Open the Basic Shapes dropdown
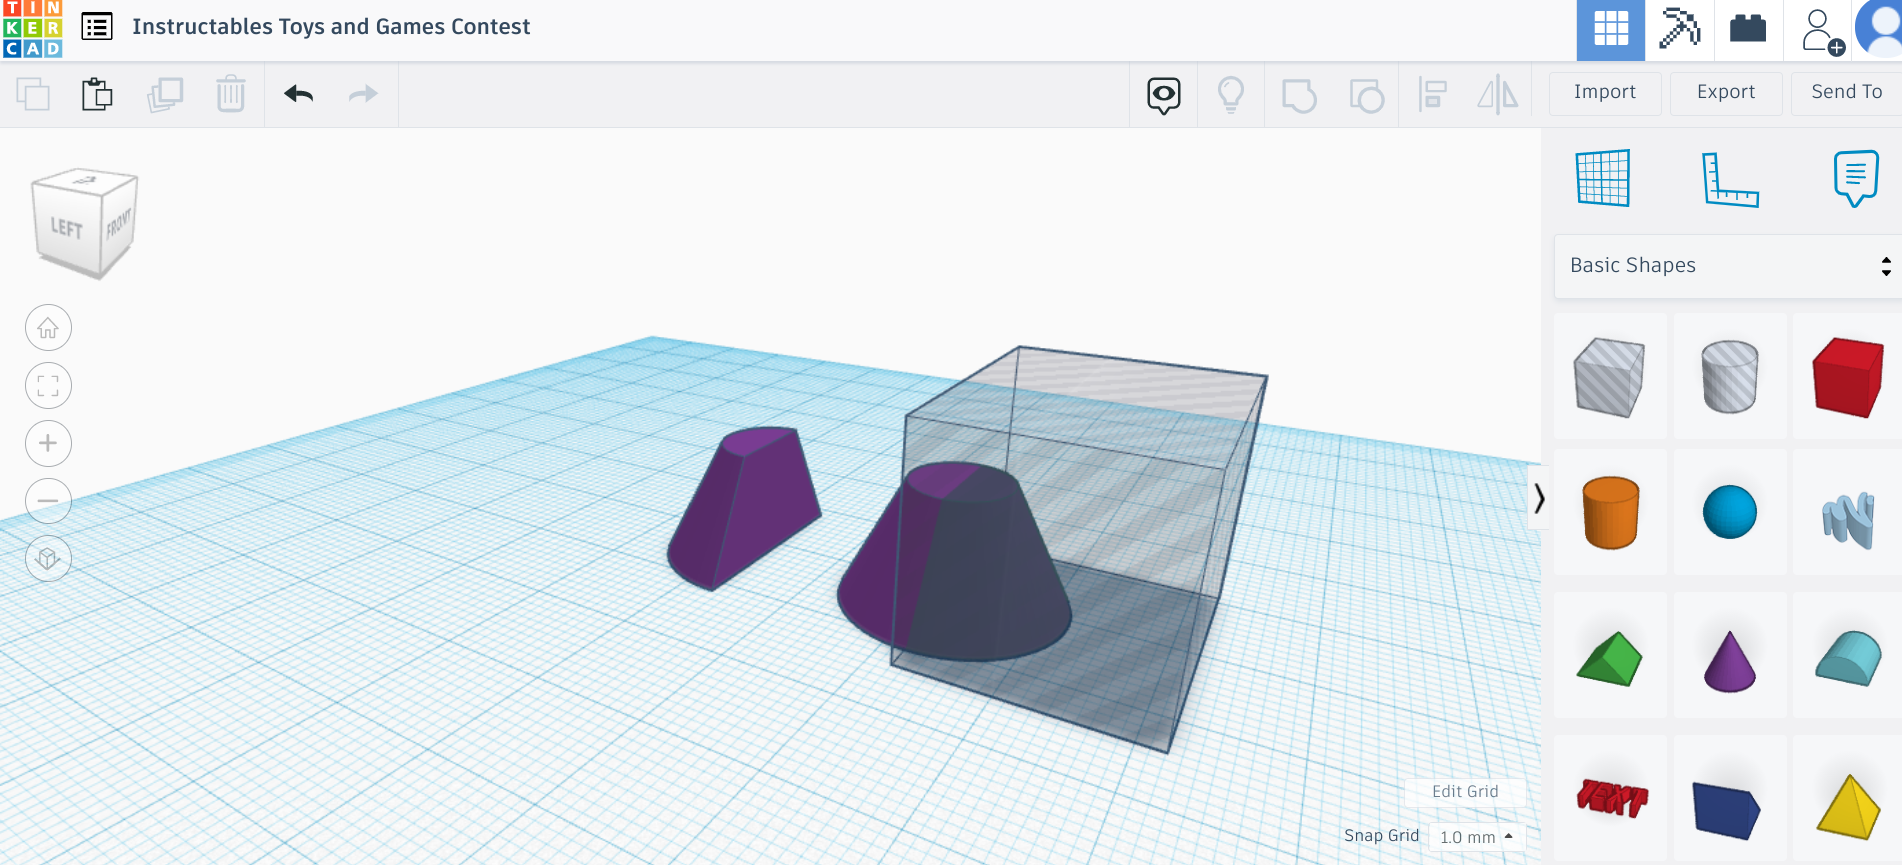1902x865 pixels. point(1728,266)
